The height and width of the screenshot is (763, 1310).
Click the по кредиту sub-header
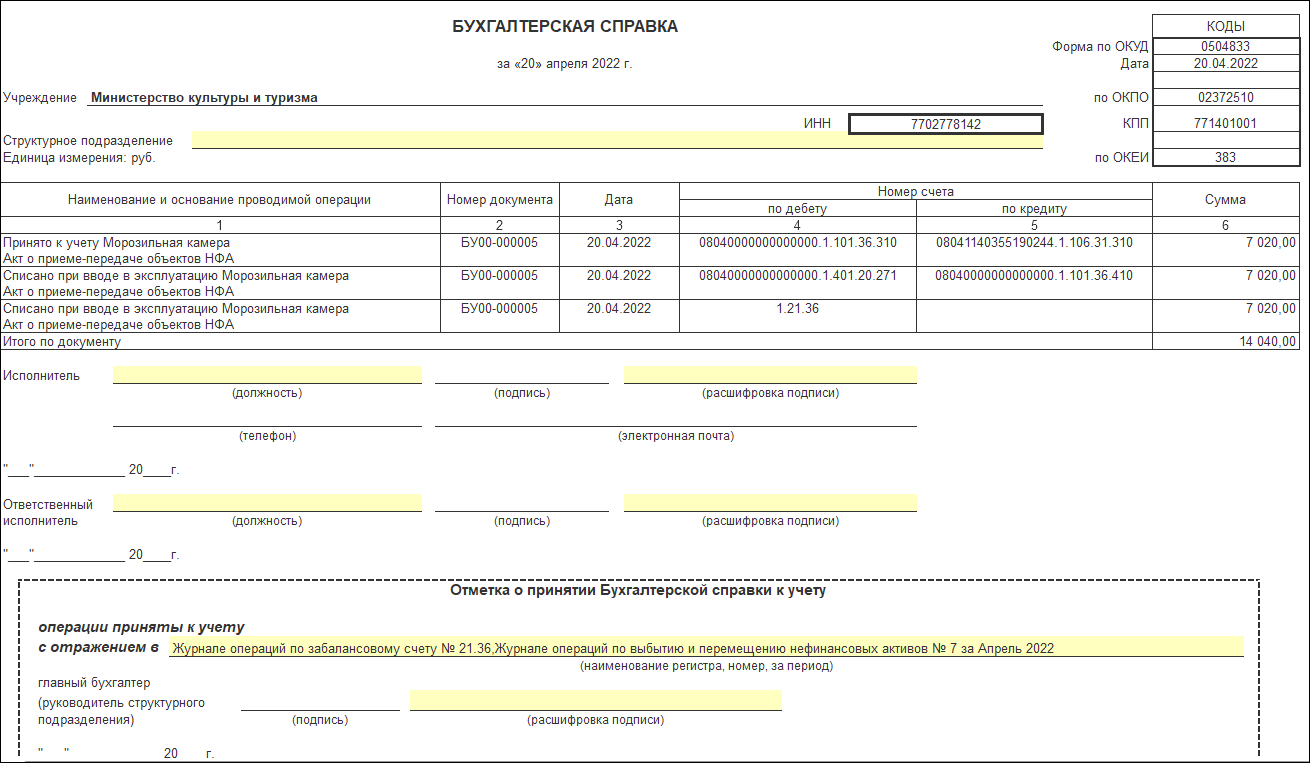tap(1035, 209)
